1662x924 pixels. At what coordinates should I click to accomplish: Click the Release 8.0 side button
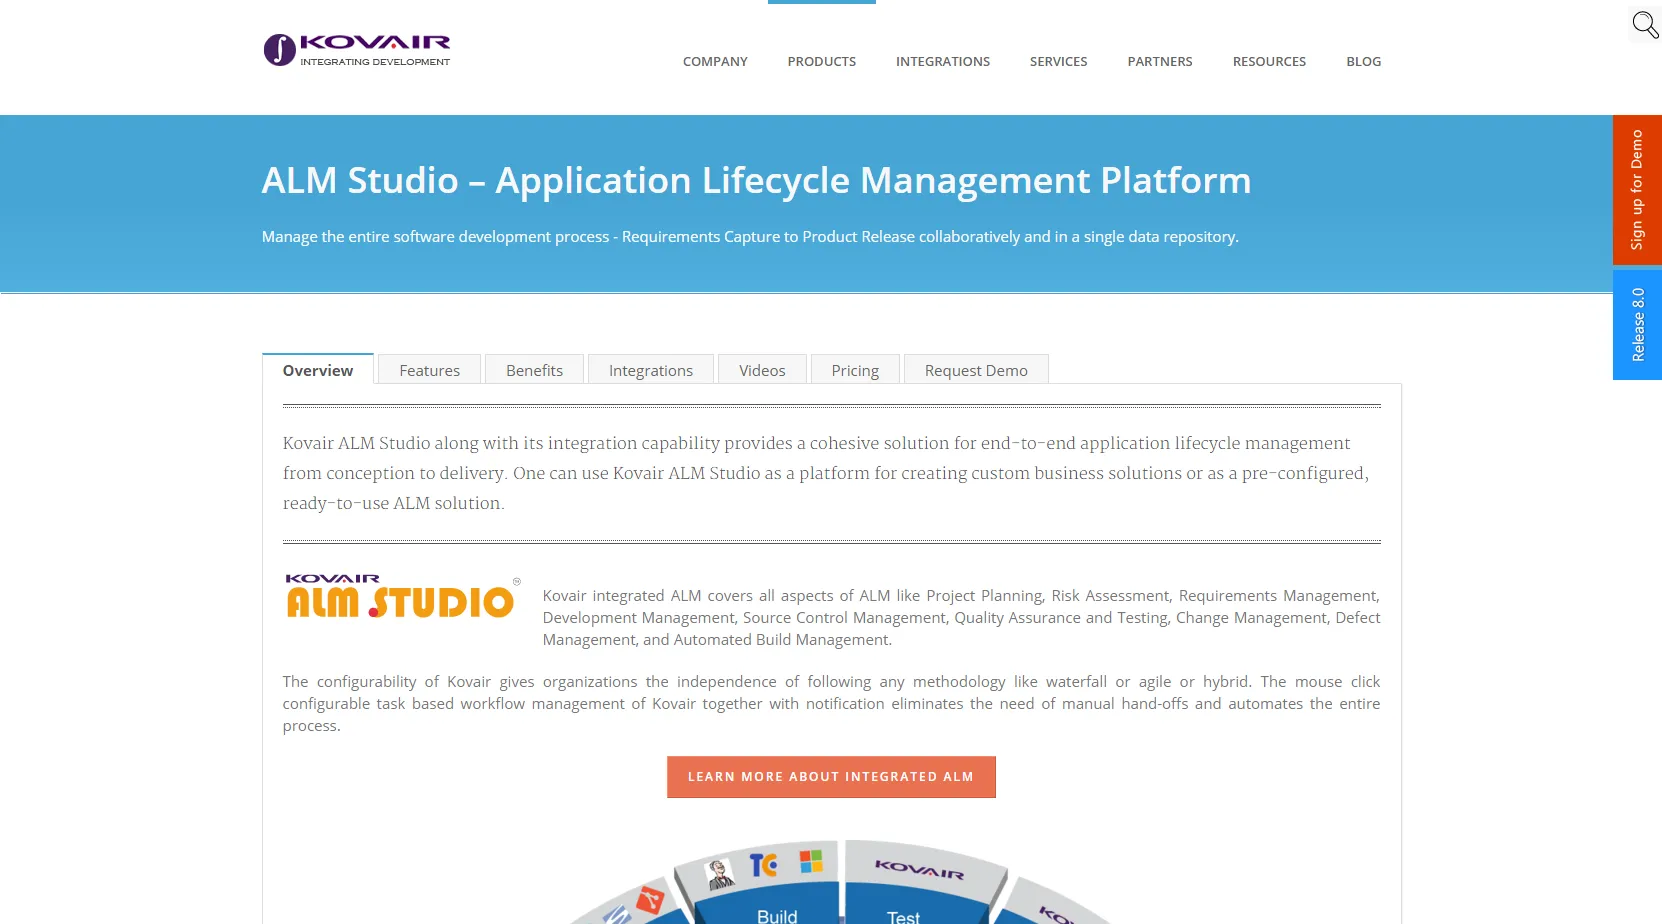[1637, 325]
